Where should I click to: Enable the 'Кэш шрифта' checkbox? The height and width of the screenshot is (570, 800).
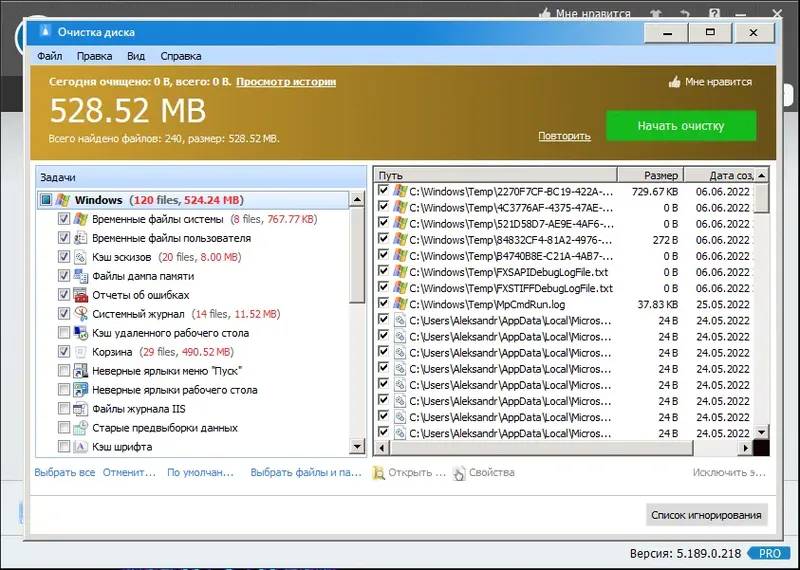pos(64,447)
